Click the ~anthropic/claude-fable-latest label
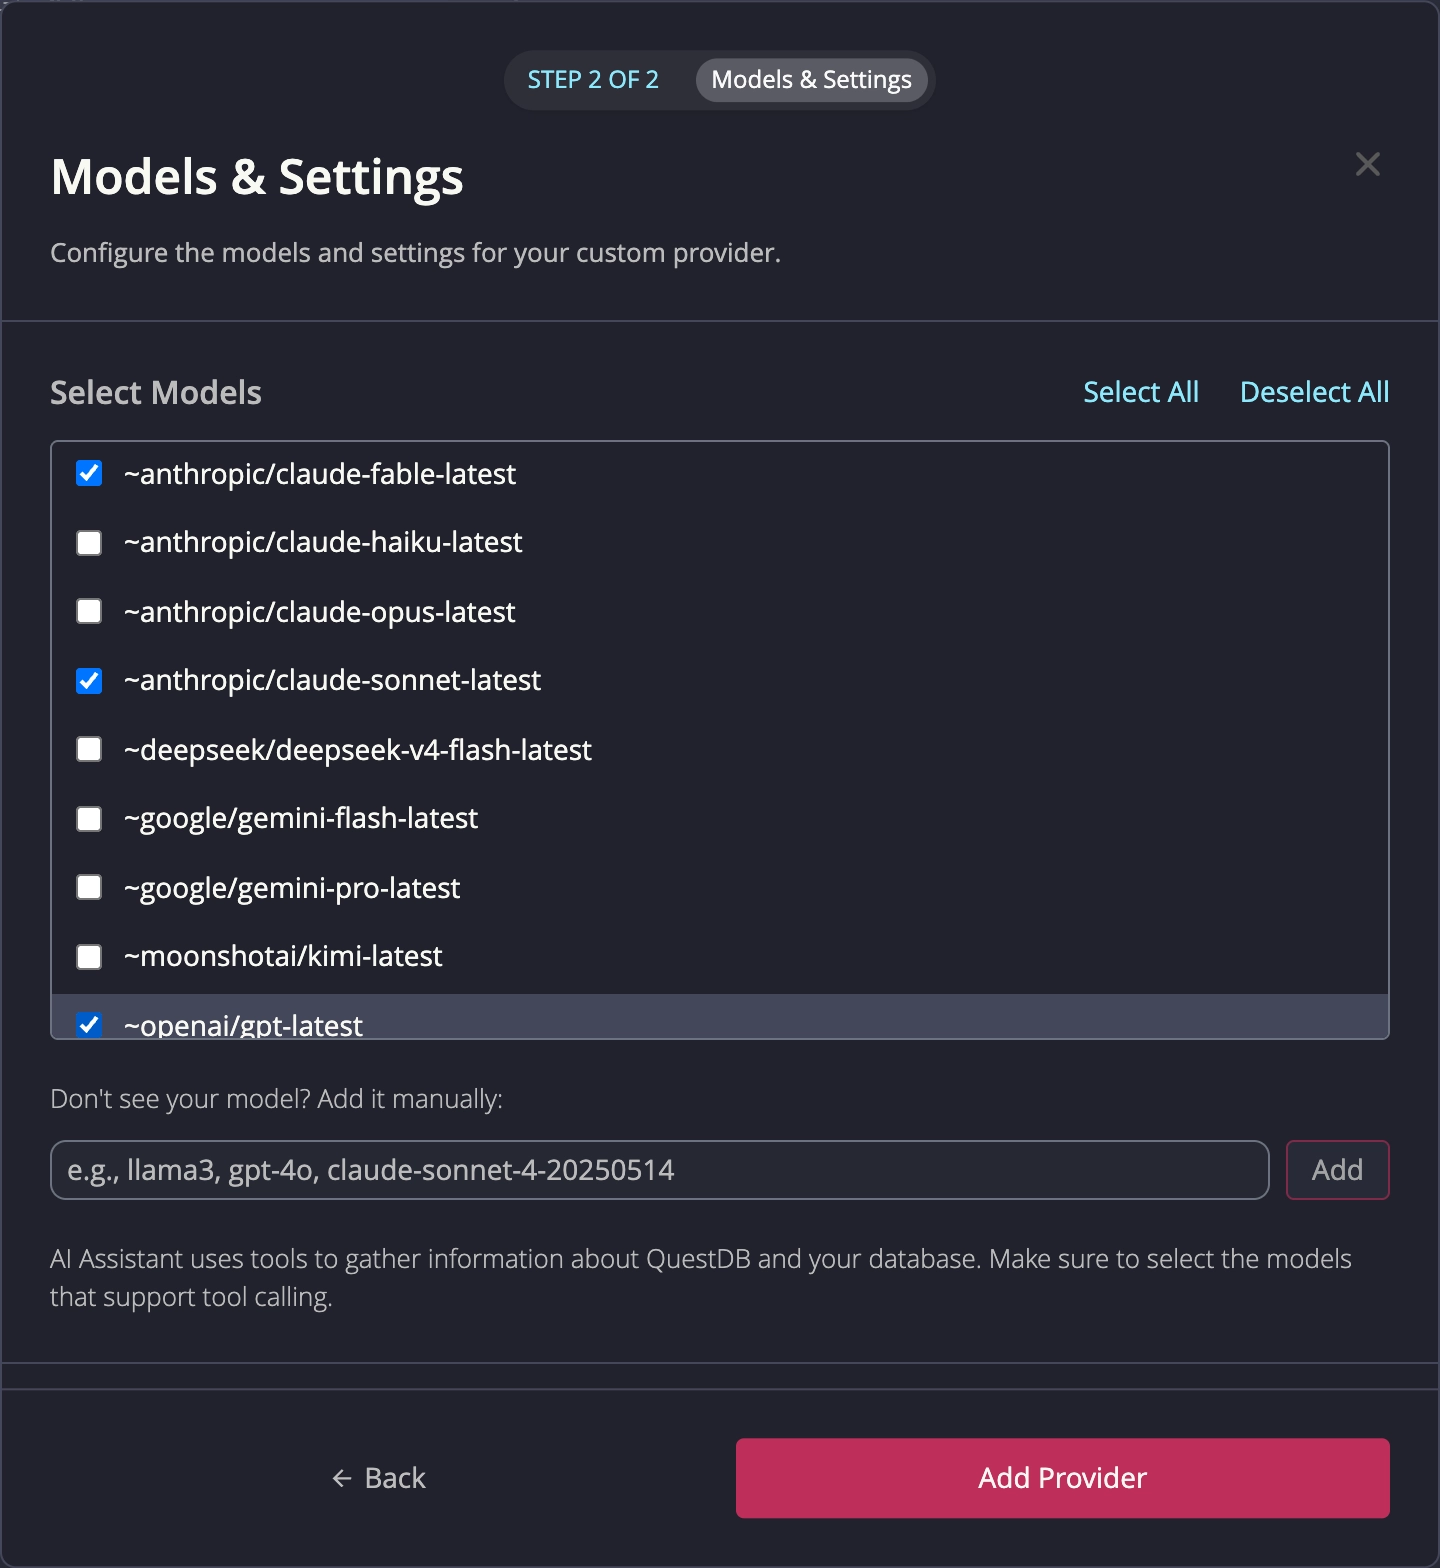The height and width of the screenshot is (1568, 1440). [x=320, y=473]
